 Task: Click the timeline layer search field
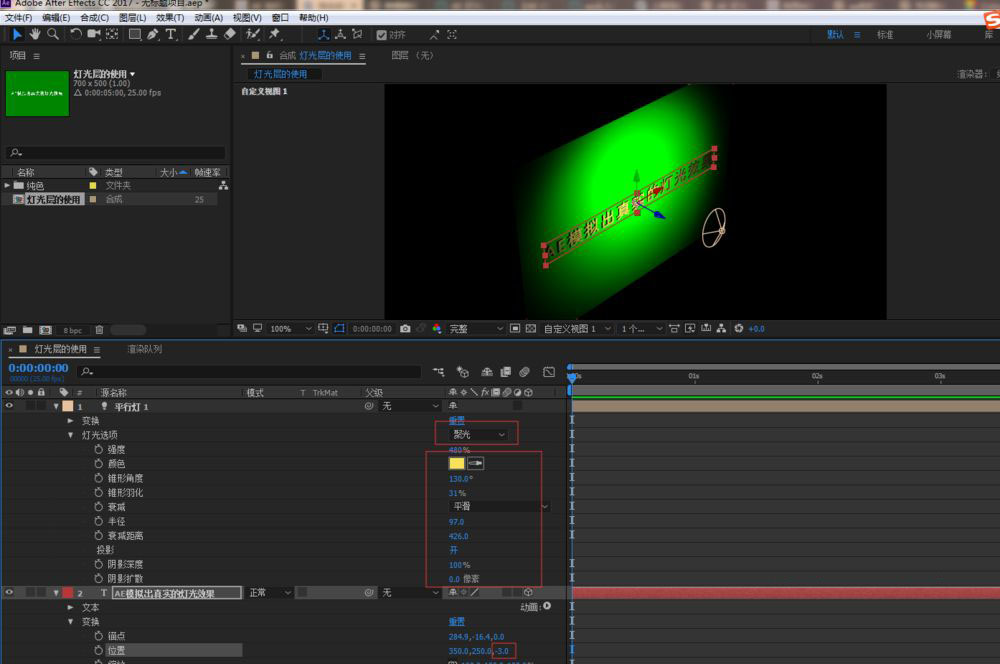point(250,372)
